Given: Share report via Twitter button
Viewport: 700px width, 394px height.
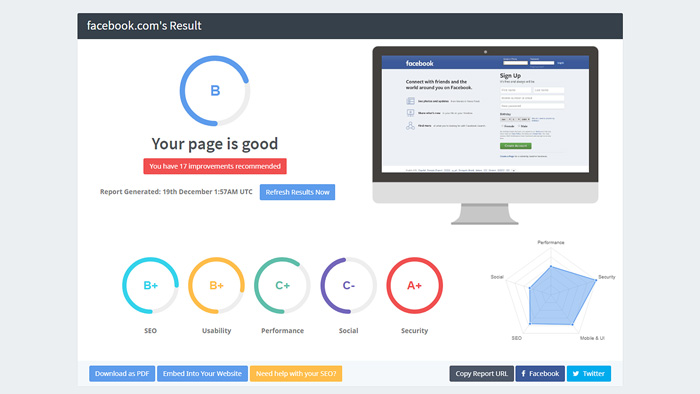Looking at the screenshot, I should click(x=589, y=373).
